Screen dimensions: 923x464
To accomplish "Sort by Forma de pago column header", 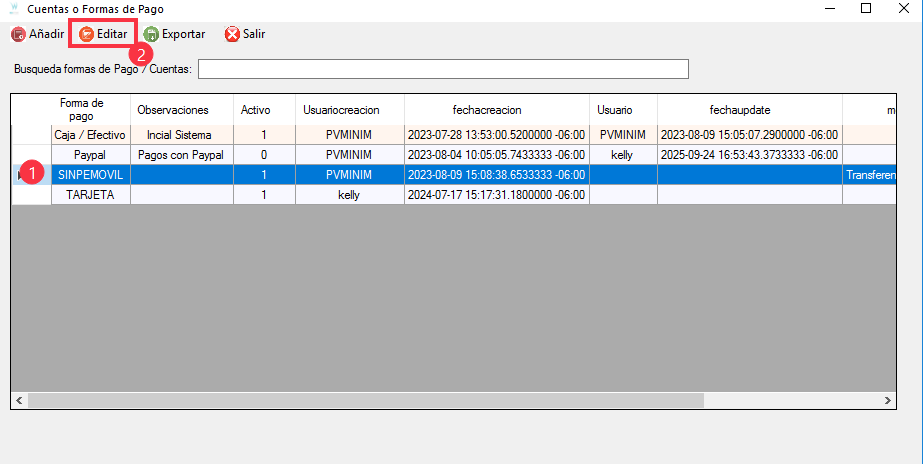I will coord(90,109).
